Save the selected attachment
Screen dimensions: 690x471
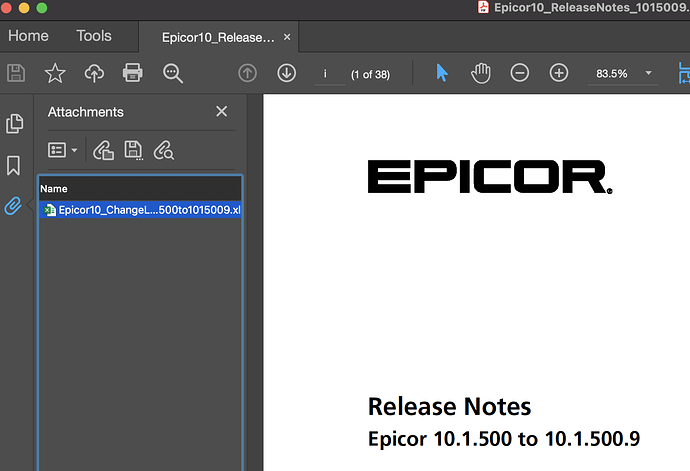pos(133,150)
